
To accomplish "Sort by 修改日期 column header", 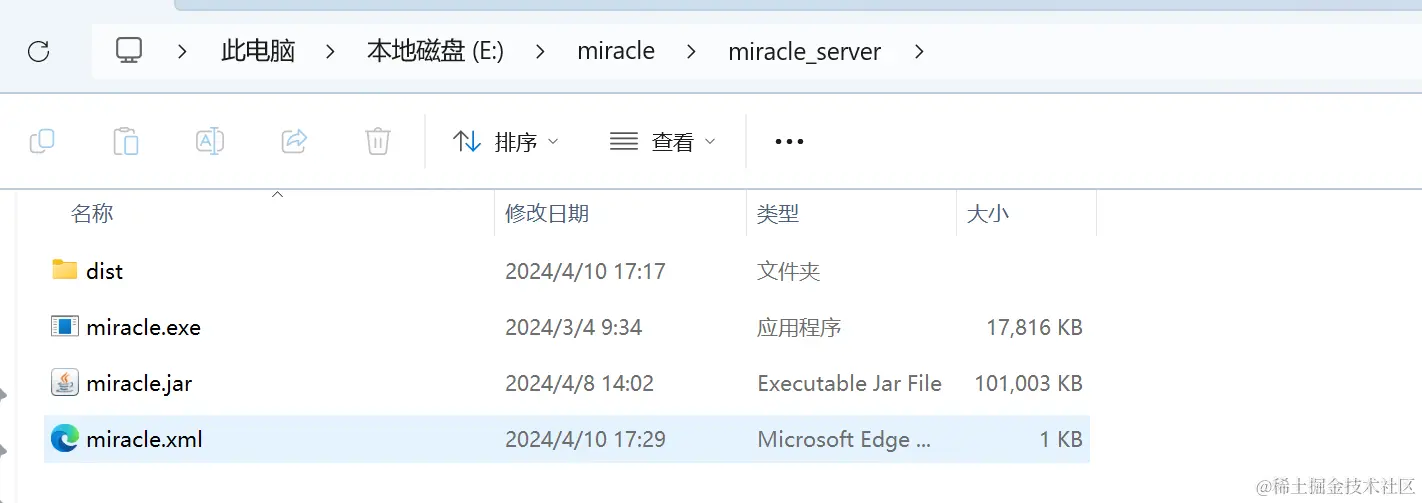I will [x=547, y=213].
